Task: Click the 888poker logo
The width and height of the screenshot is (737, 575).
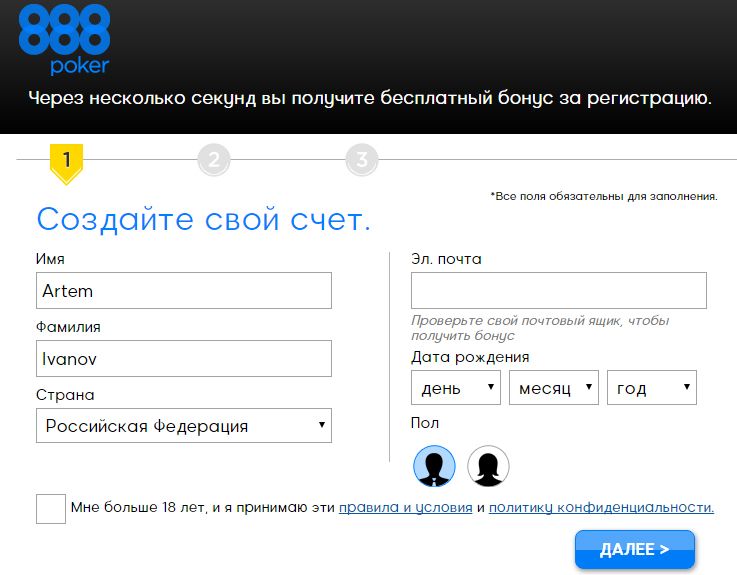Action: coord(64,38)
